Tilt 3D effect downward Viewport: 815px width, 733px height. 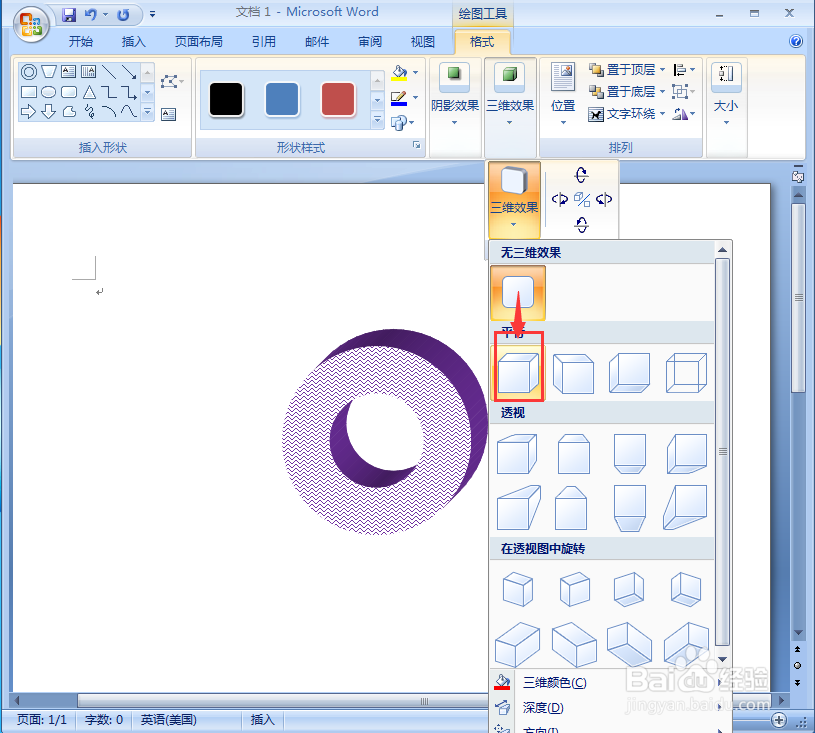click(581, 225)
